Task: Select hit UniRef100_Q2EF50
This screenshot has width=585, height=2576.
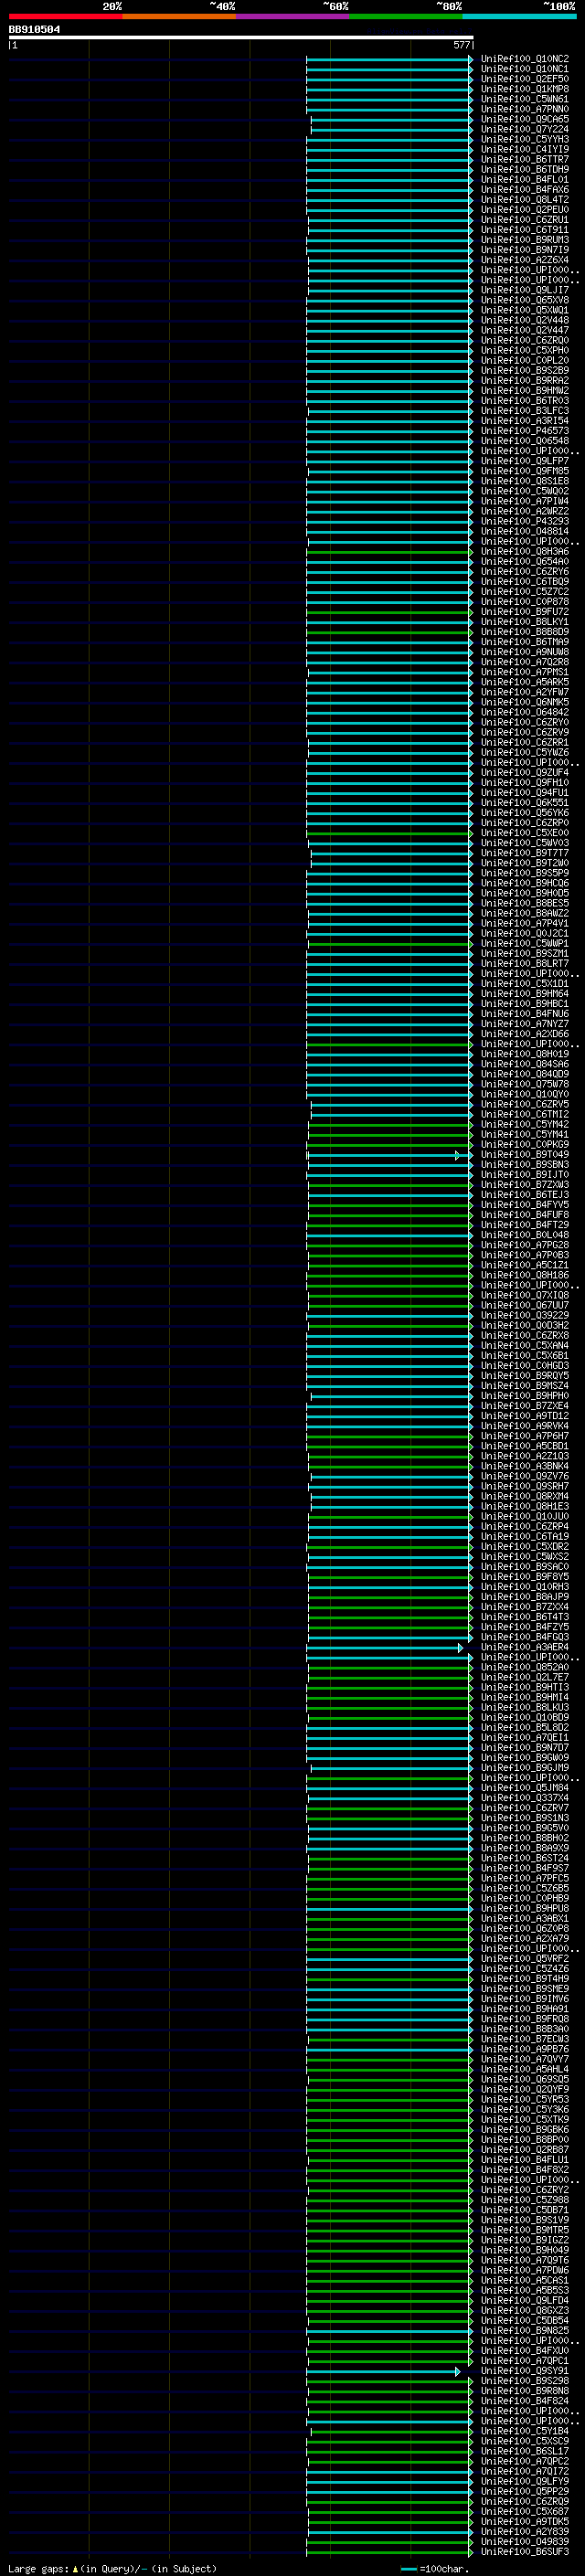Action: 524,79
